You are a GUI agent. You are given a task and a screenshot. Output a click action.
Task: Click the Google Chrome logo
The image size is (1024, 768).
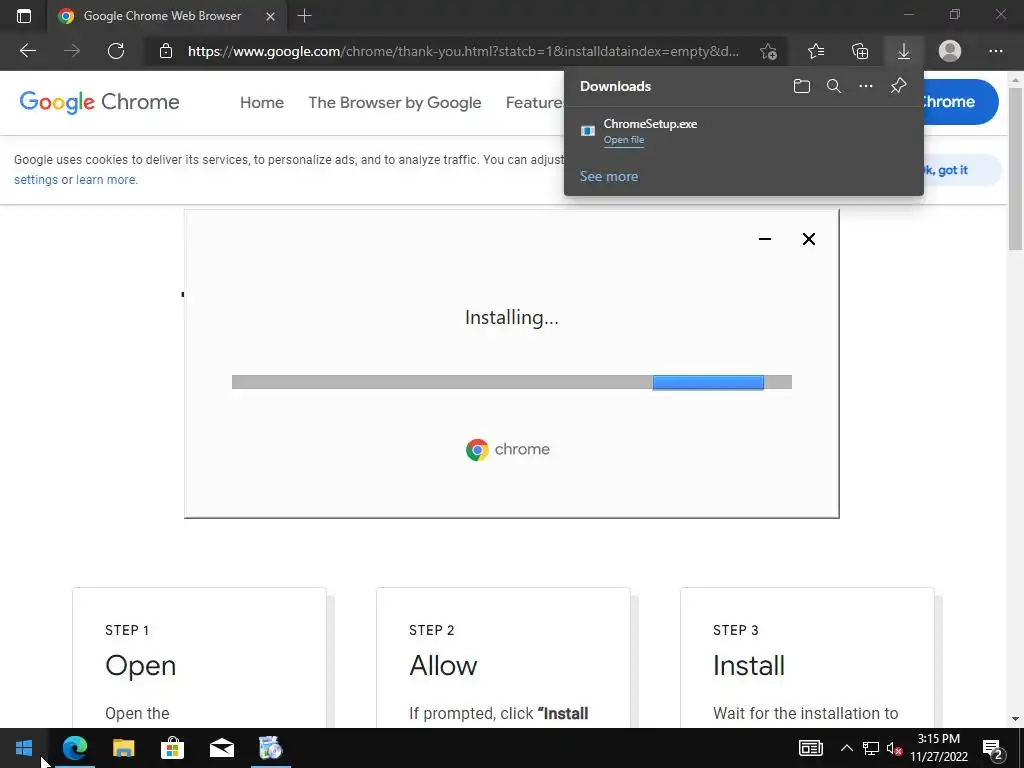point(99,102)
